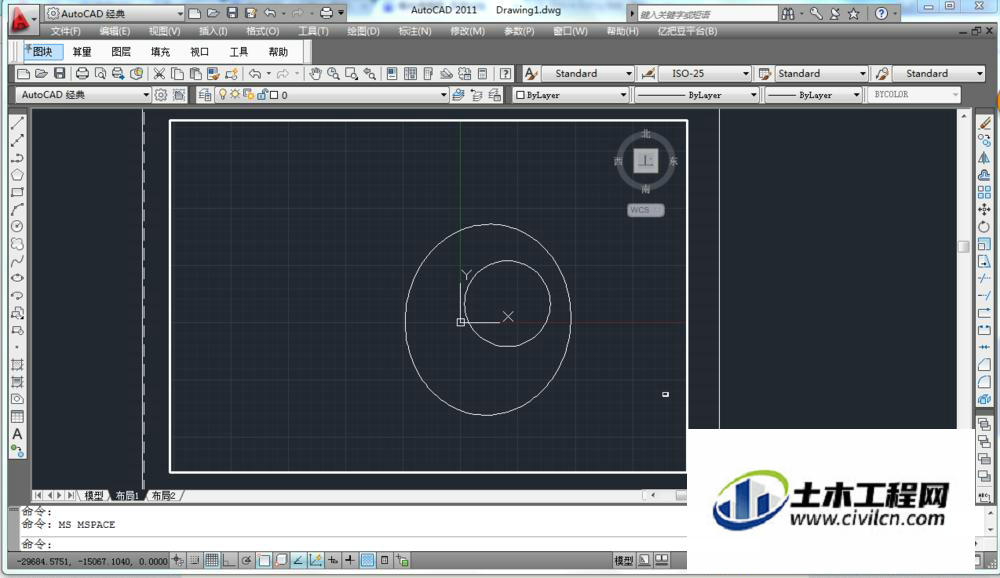Click the keyword search box in title bar
1000x578 pixels.
coord(707,14)
